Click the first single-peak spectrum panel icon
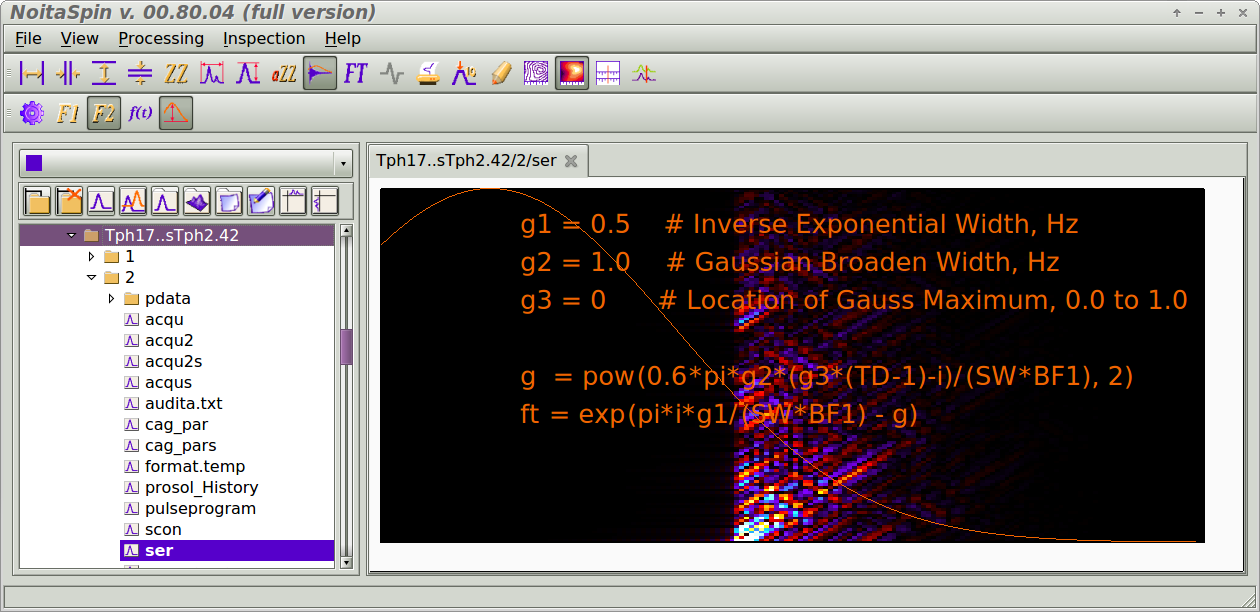Viewport: 1260px width, 612px height. pyautogui.click(x=101, y=201)
